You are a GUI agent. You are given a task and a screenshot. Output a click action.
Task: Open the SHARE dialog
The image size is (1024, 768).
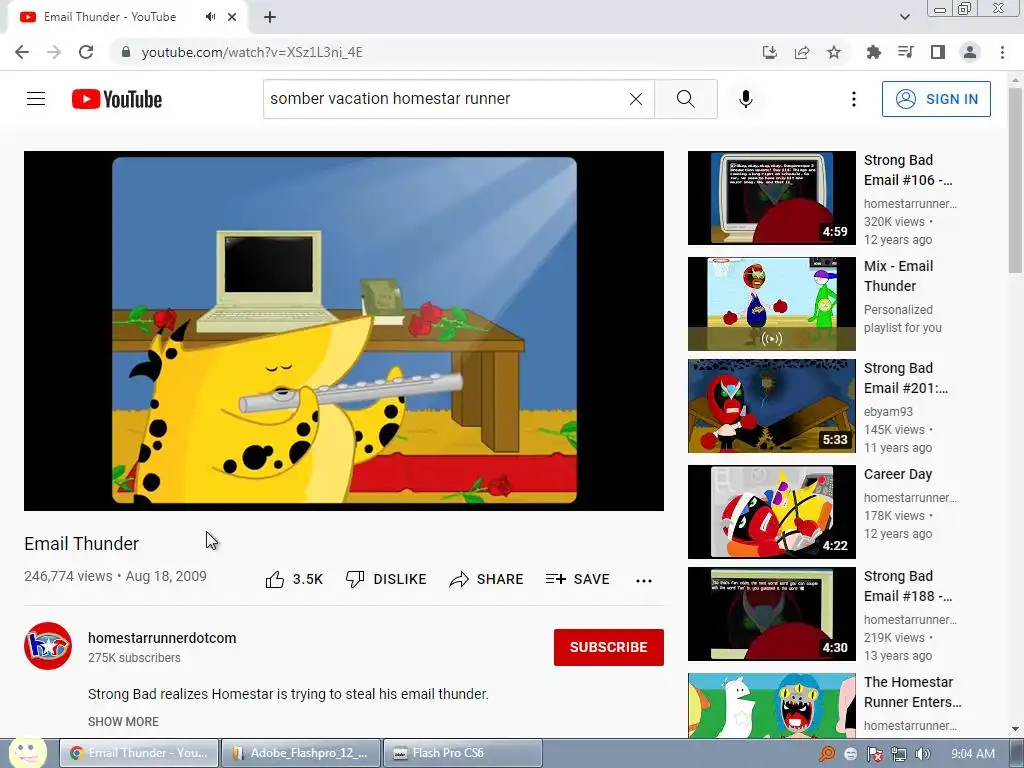click(x=487, y=579)
